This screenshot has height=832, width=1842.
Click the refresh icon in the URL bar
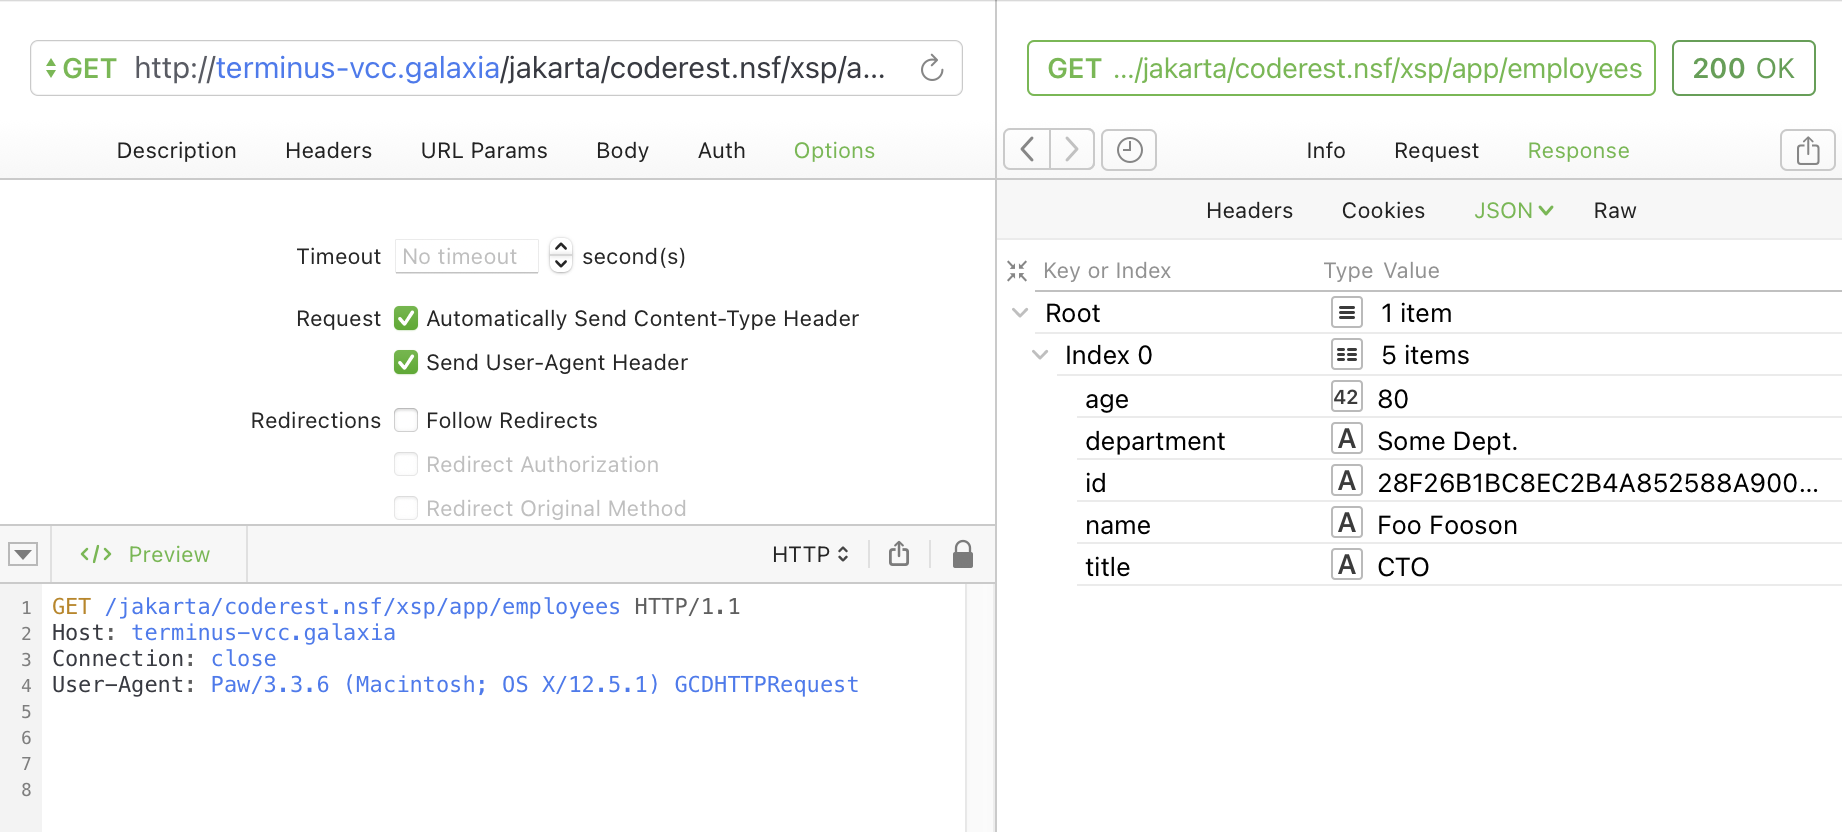tap(931, 68)
